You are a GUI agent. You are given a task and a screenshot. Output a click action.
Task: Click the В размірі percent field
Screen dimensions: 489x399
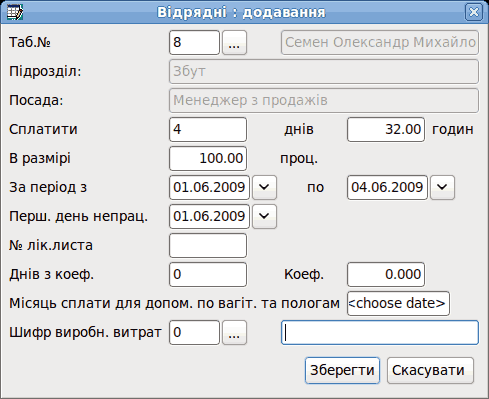[208, 158]
